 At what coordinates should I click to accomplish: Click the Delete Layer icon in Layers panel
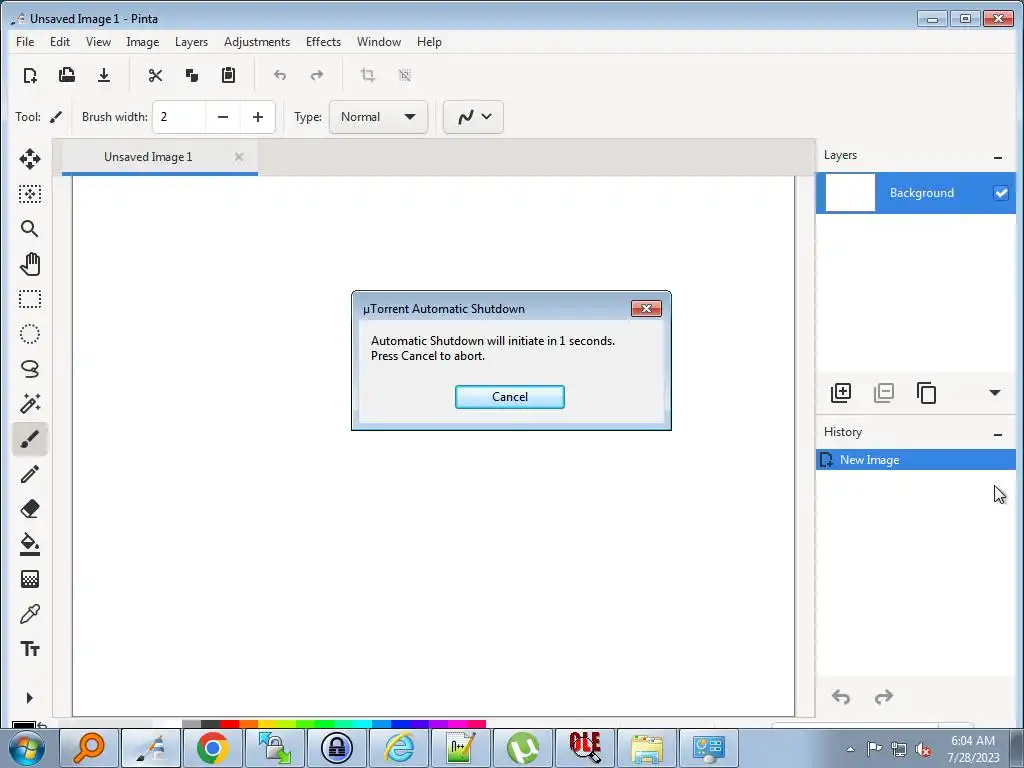(884, 392)
